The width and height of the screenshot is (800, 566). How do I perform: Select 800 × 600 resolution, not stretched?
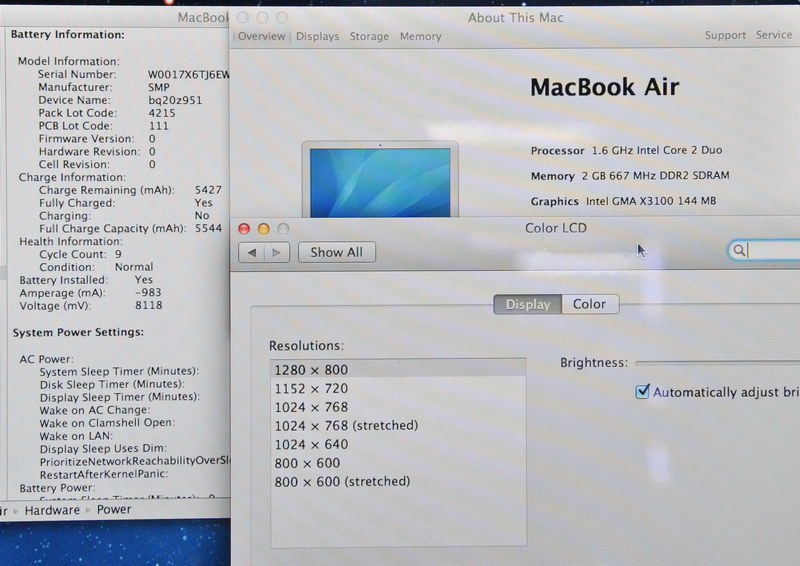398,463
